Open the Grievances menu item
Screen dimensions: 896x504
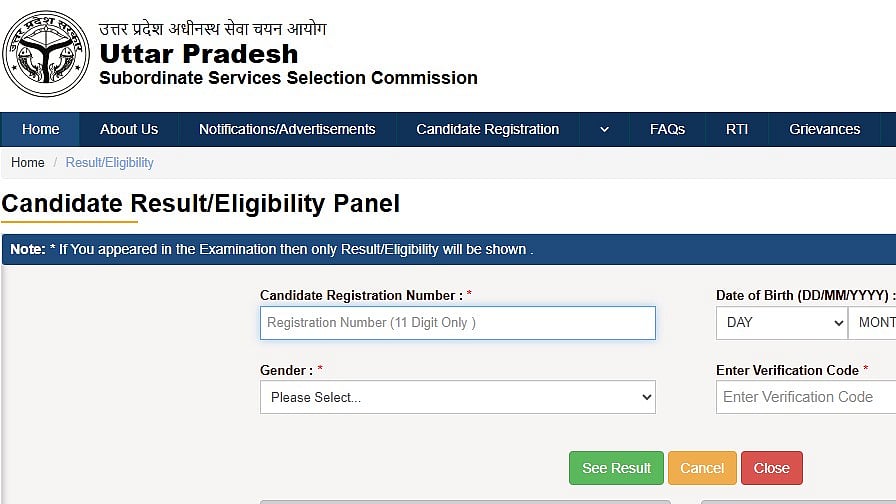click(x=824, y=129)
